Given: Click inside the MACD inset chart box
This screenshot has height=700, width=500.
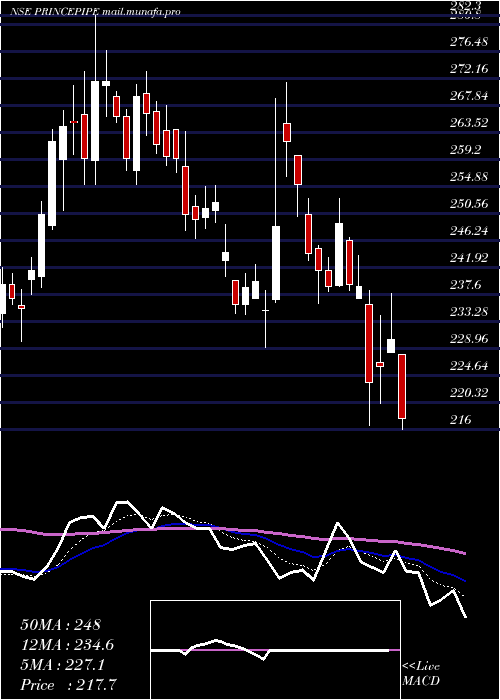Looking at the screenshot, I should (275, 650).
